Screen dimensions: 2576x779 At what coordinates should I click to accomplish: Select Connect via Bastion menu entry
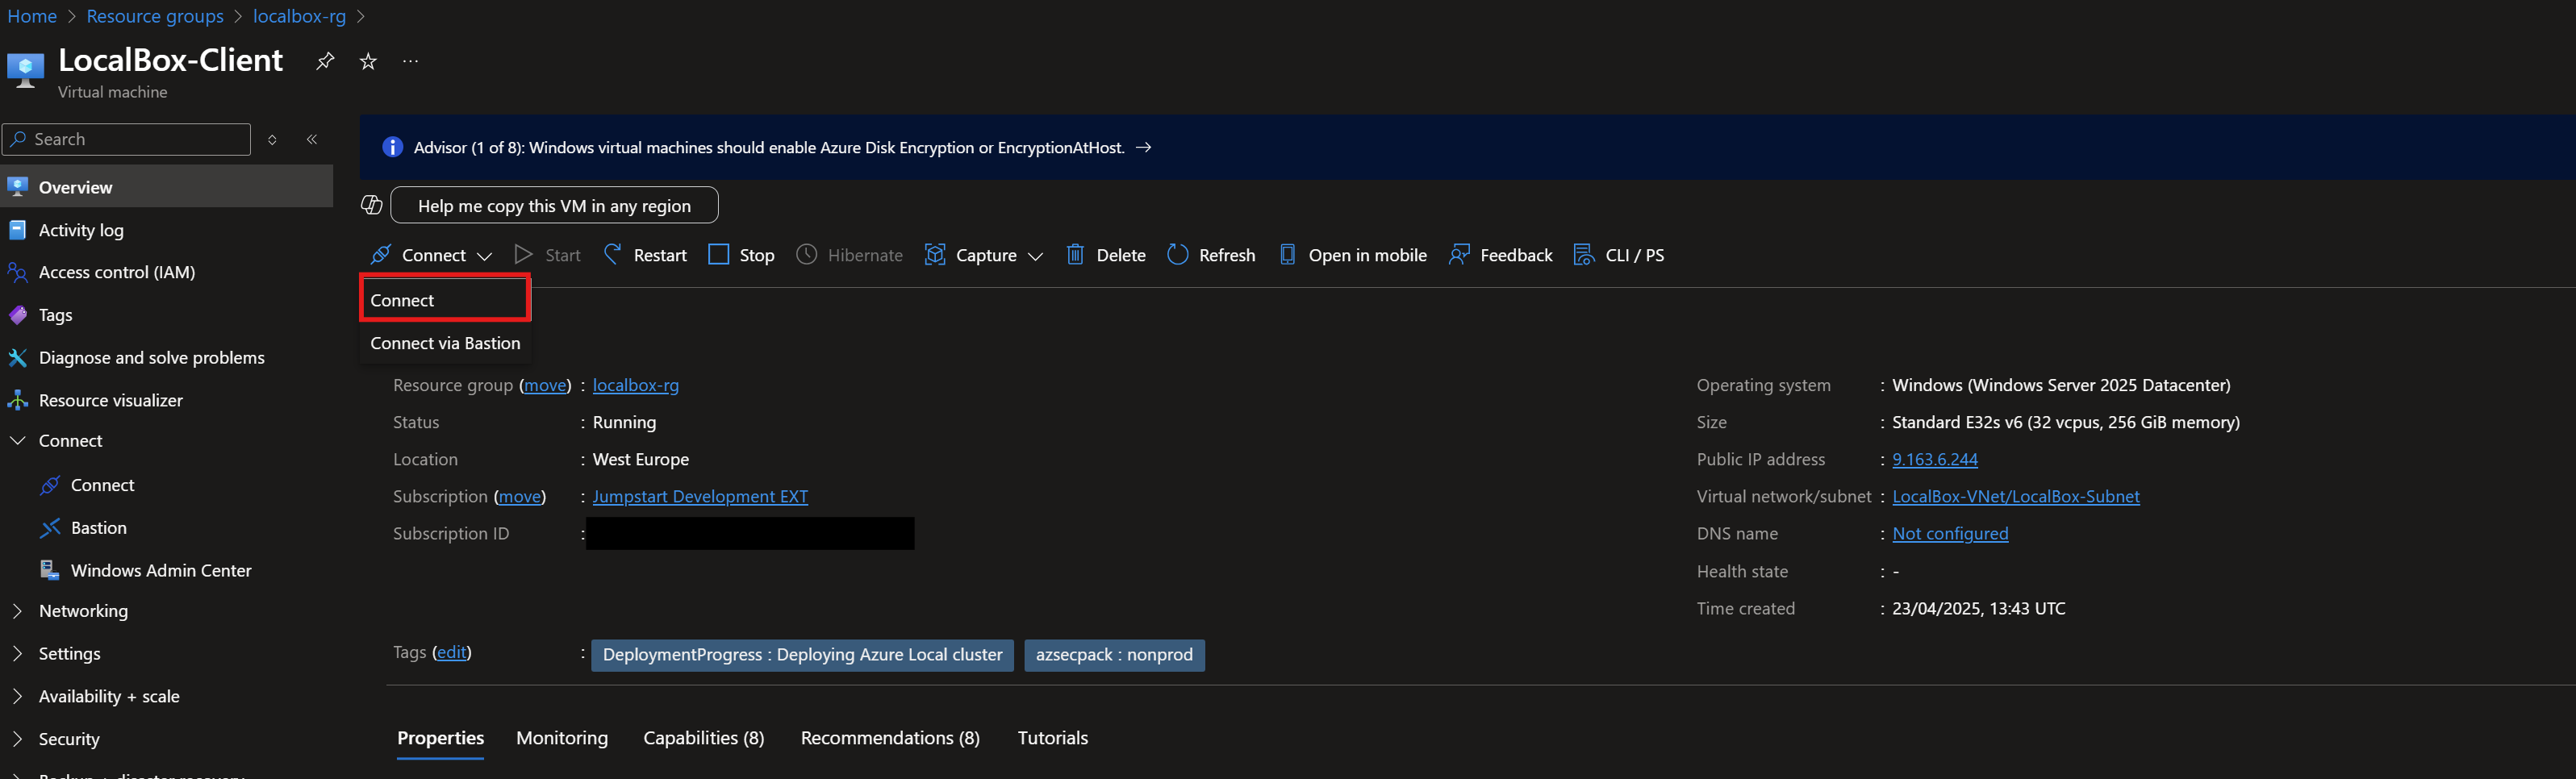point(445,343)
